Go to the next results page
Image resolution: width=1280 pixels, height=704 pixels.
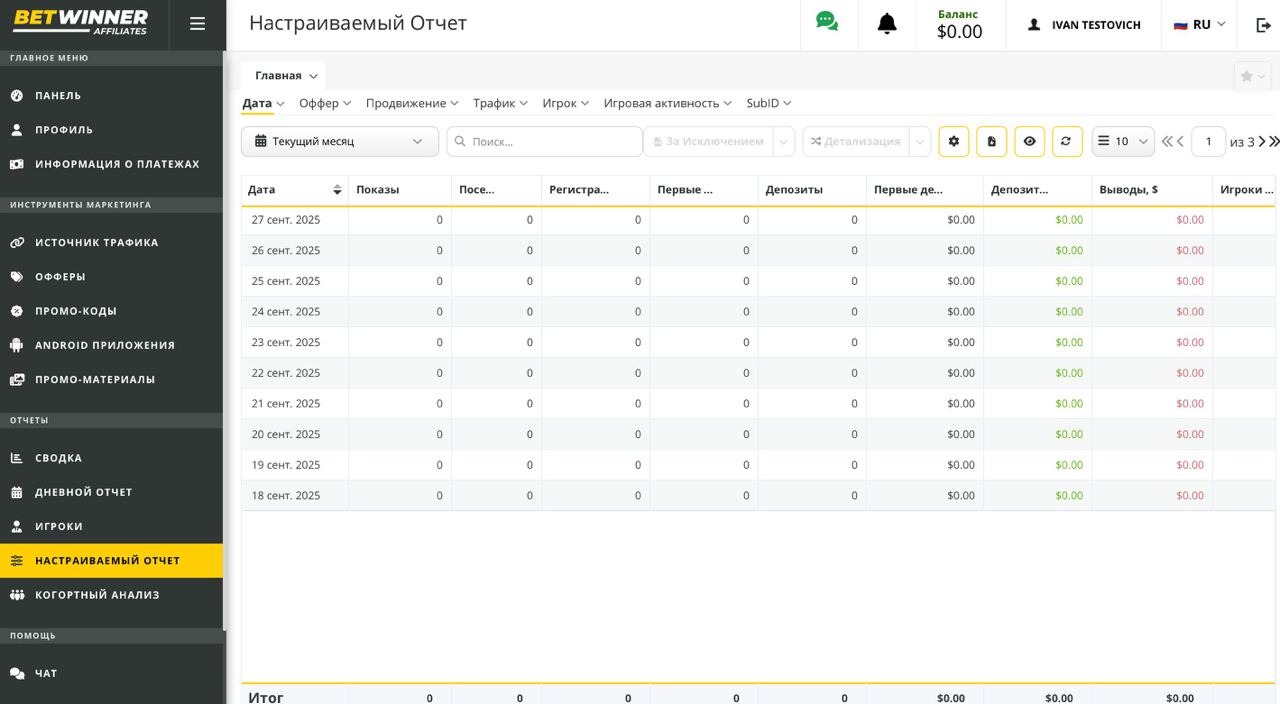(x=1262, y=142)
